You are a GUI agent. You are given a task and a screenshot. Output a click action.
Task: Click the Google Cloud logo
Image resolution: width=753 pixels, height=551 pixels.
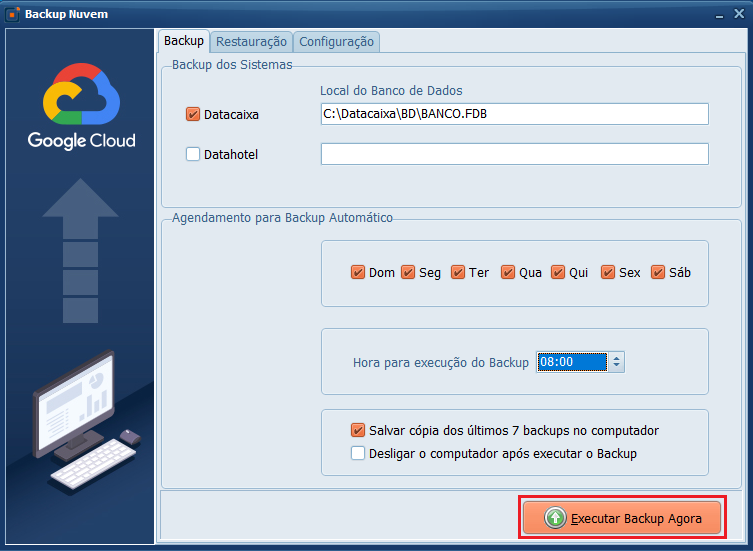click(x=81, y=106)
